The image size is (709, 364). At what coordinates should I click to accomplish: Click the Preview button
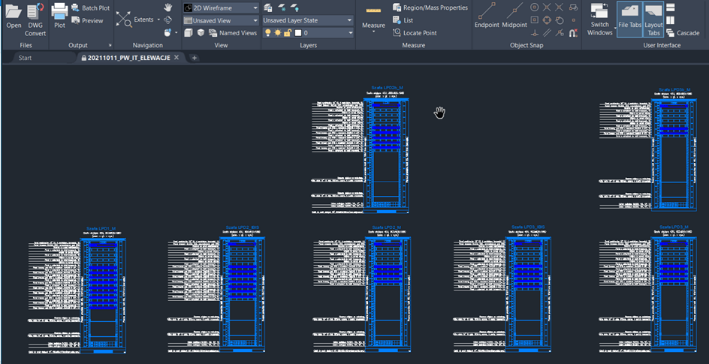pos(88,20)
